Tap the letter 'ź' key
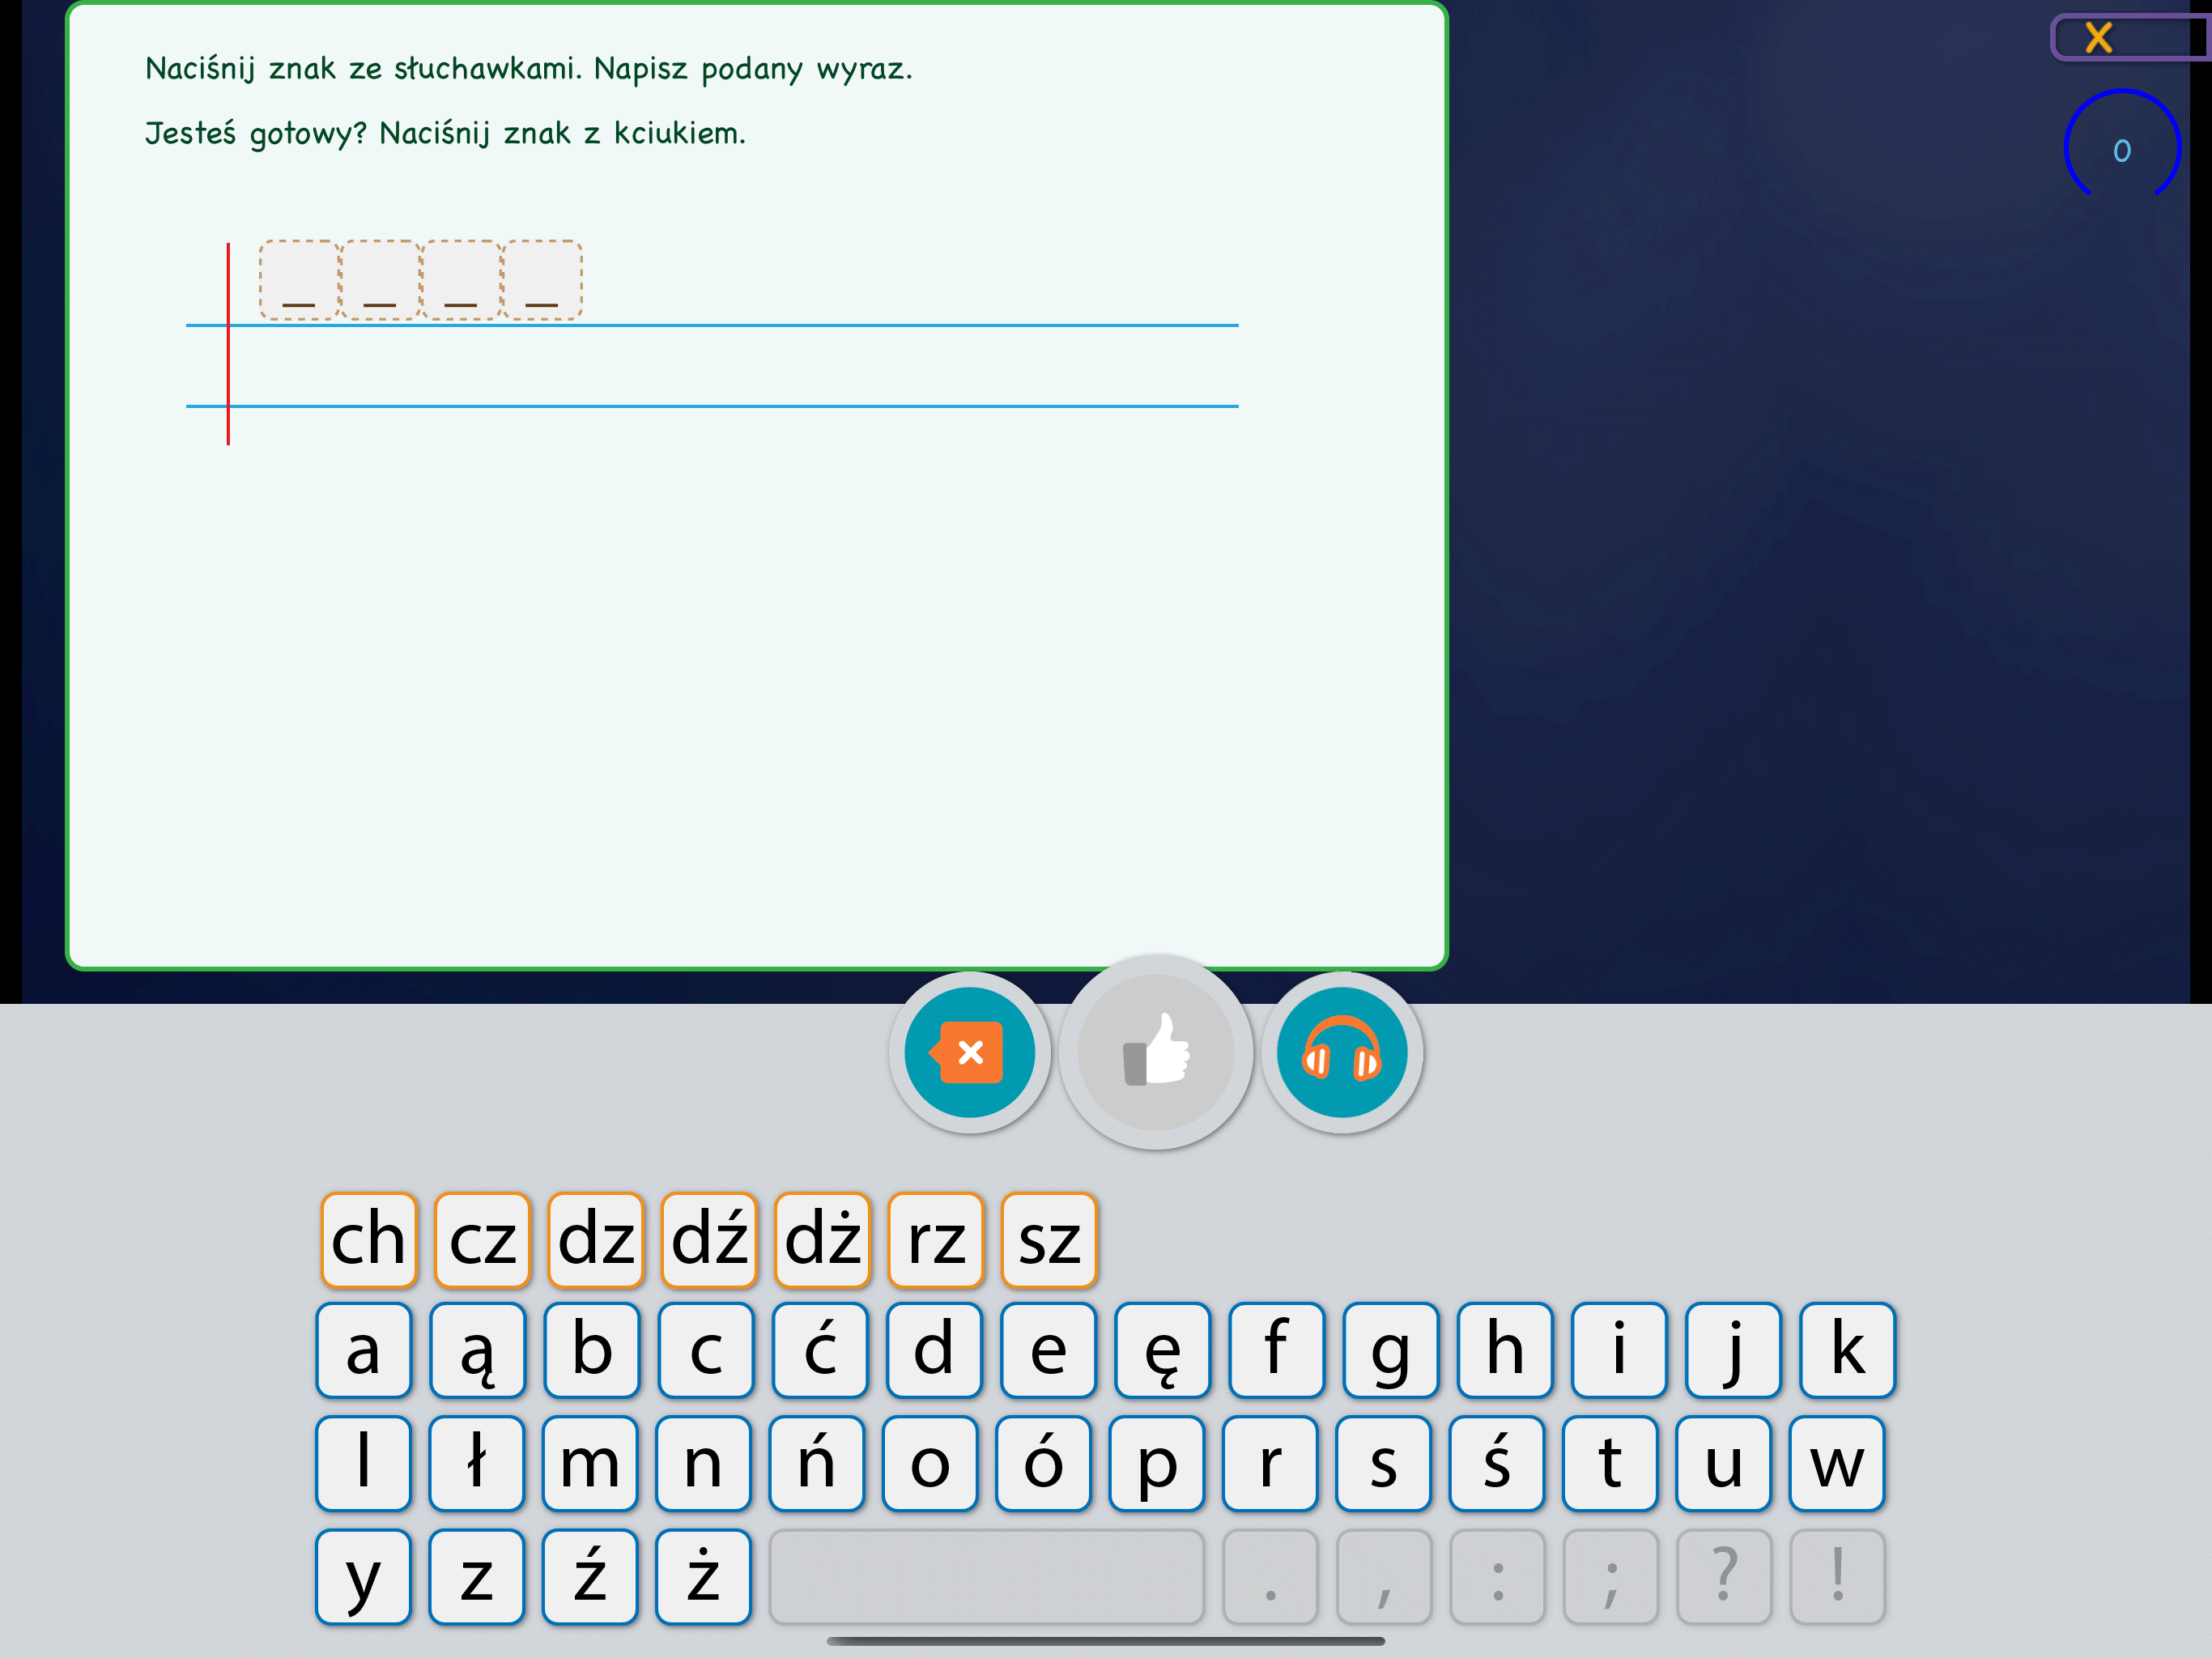The image size is (2212, 1658). coord(590,1577)
